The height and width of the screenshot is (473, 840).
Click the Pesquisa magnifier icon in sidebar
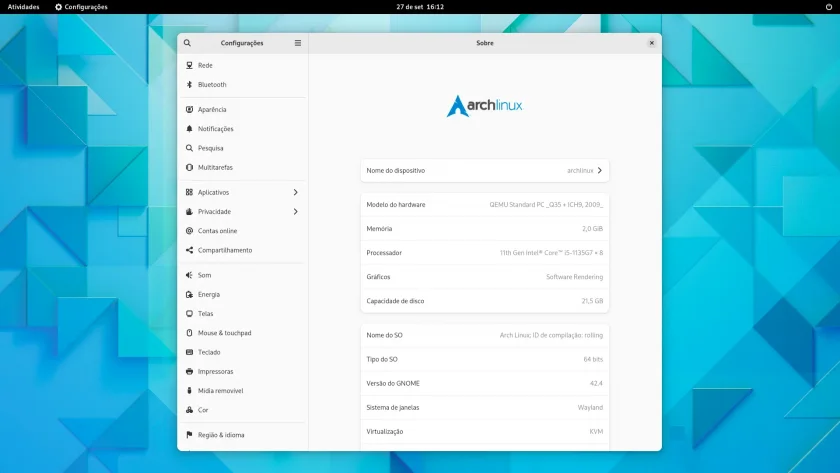coord(189,148)
